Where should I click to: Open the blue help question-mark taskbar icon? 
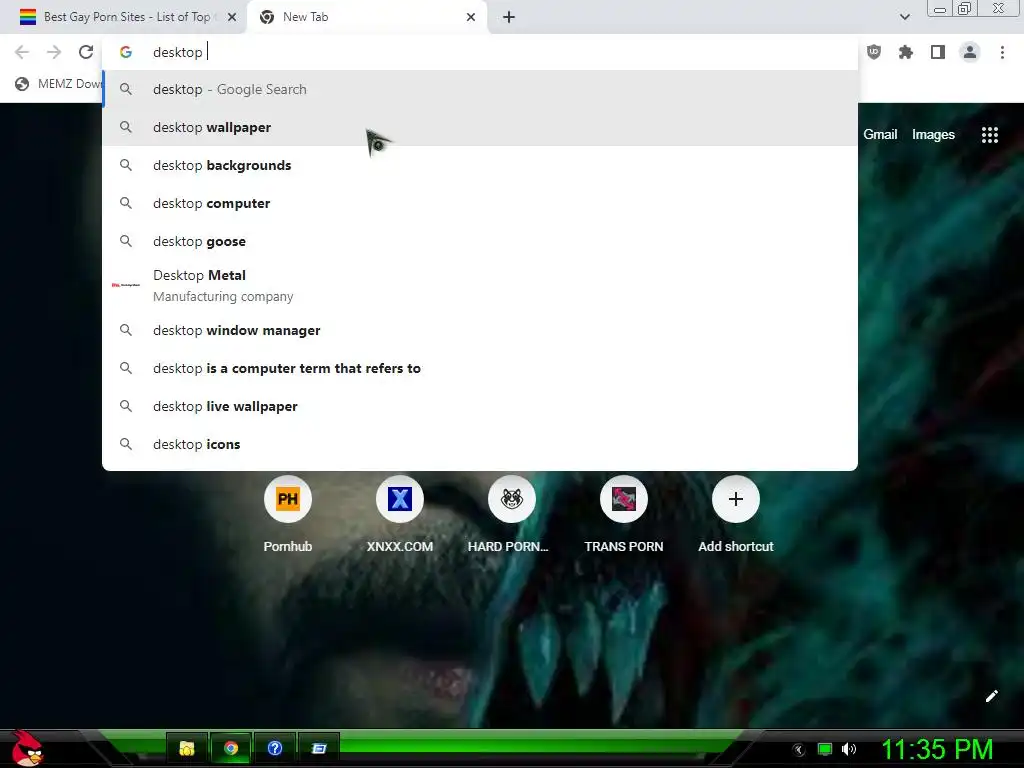(274, 748)
